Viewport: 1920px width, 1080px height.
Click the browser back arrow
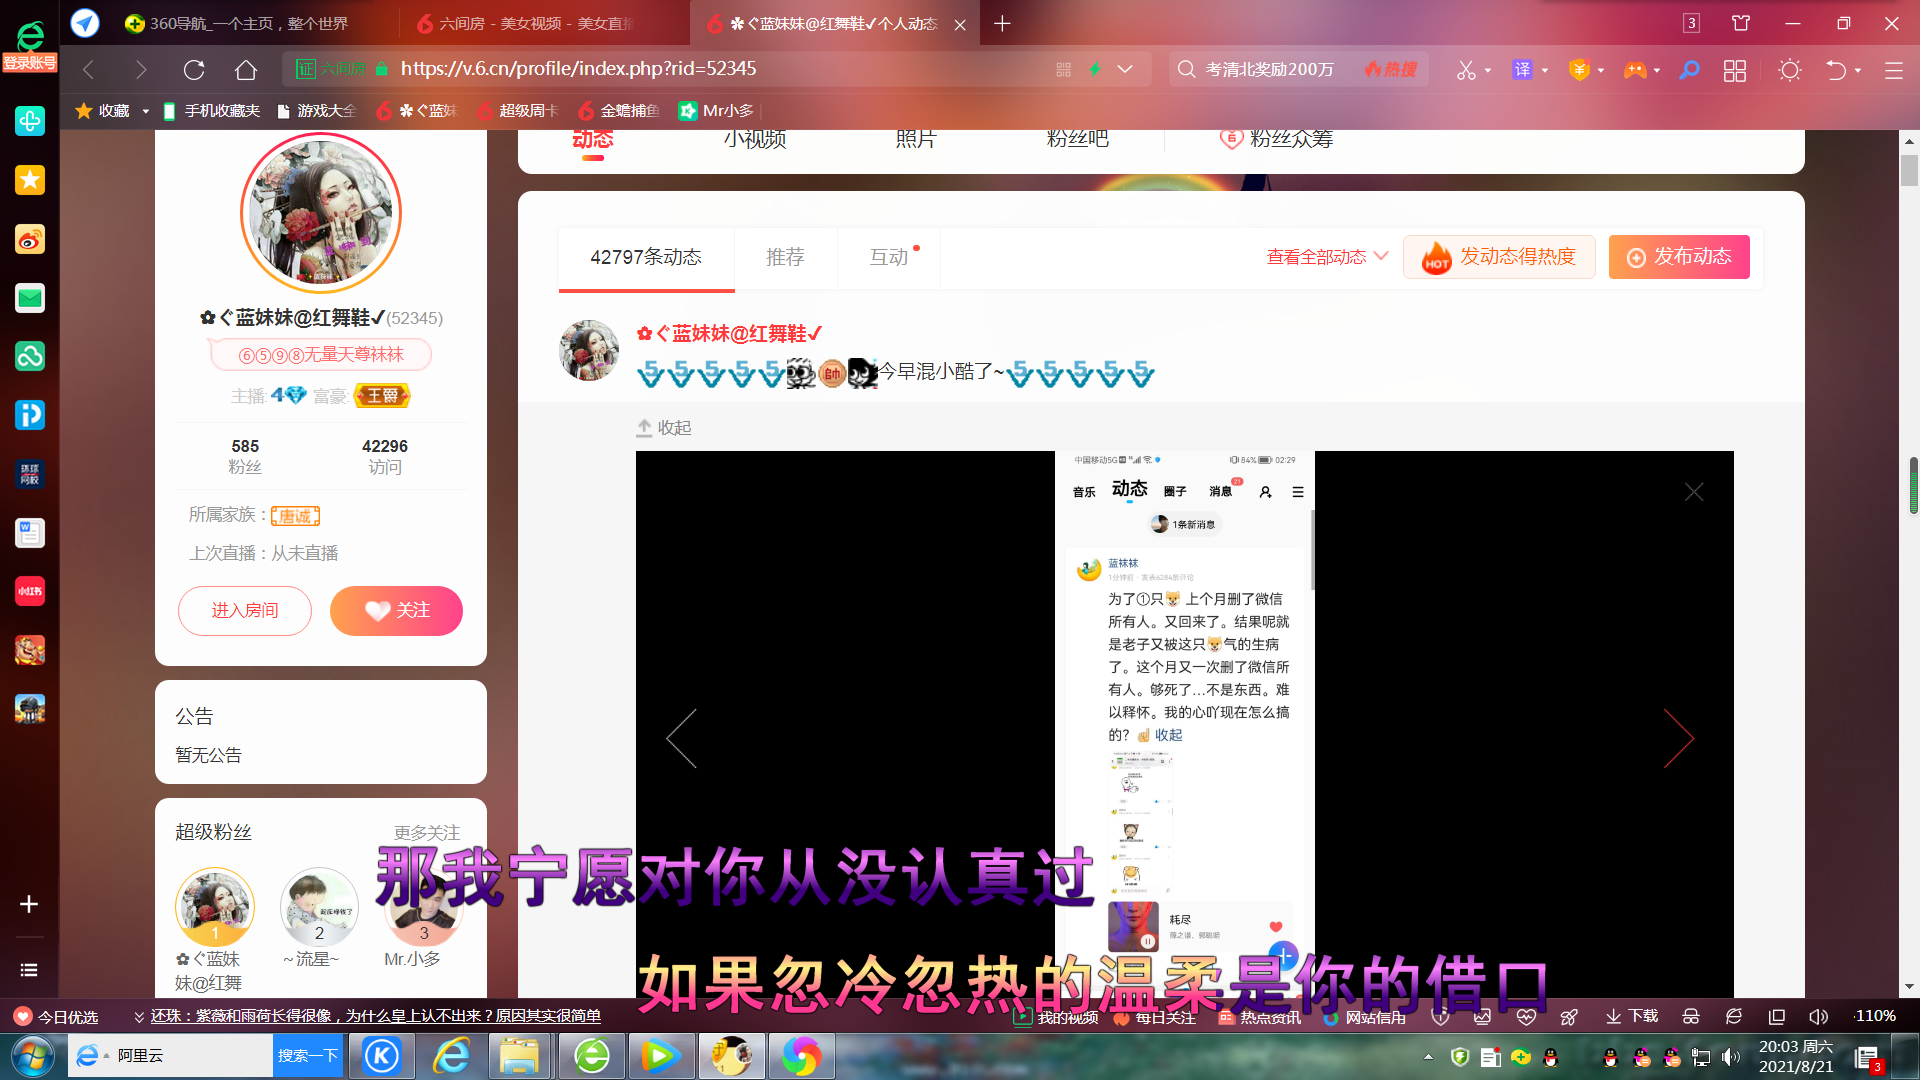[88, 69]
